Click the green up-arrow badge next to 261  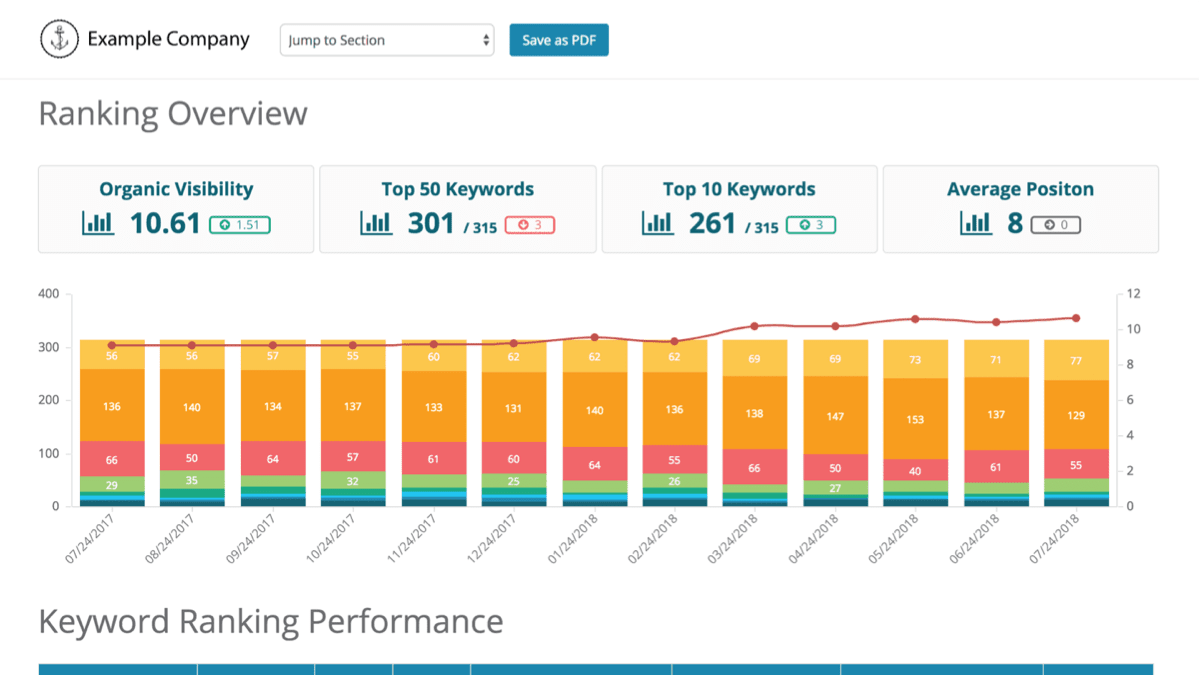(x=812, y=224)
